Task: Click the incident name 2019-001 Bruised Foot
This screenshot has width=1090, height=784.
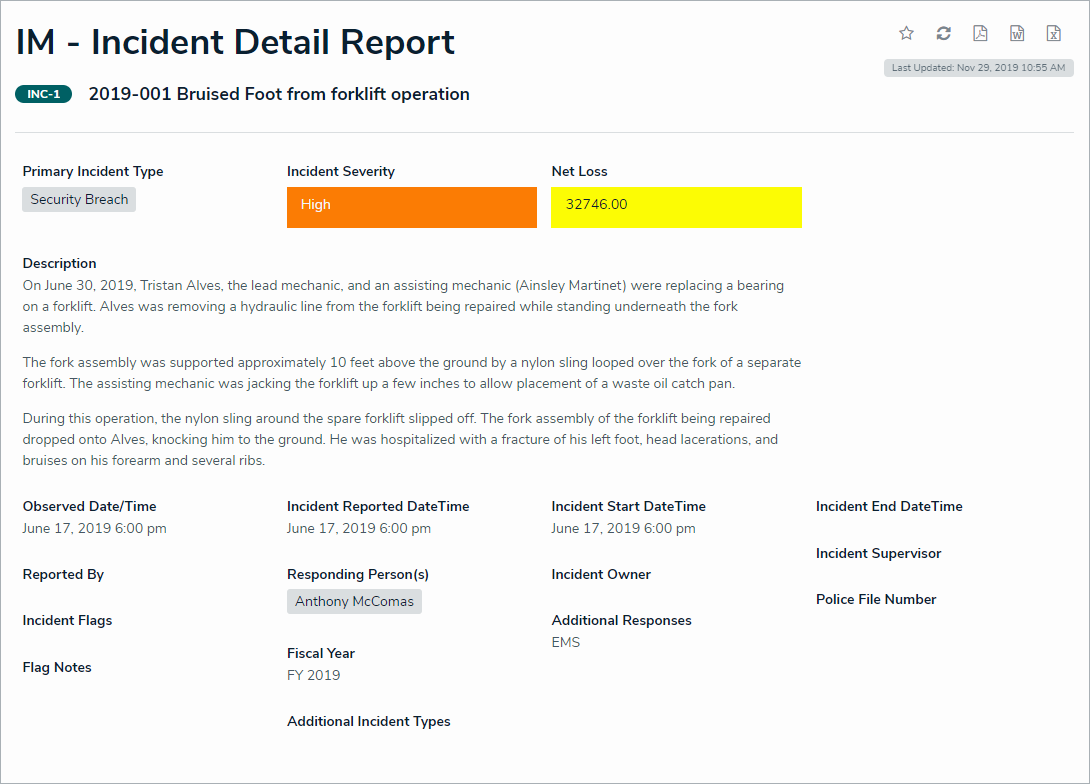Action: point(279,94)
